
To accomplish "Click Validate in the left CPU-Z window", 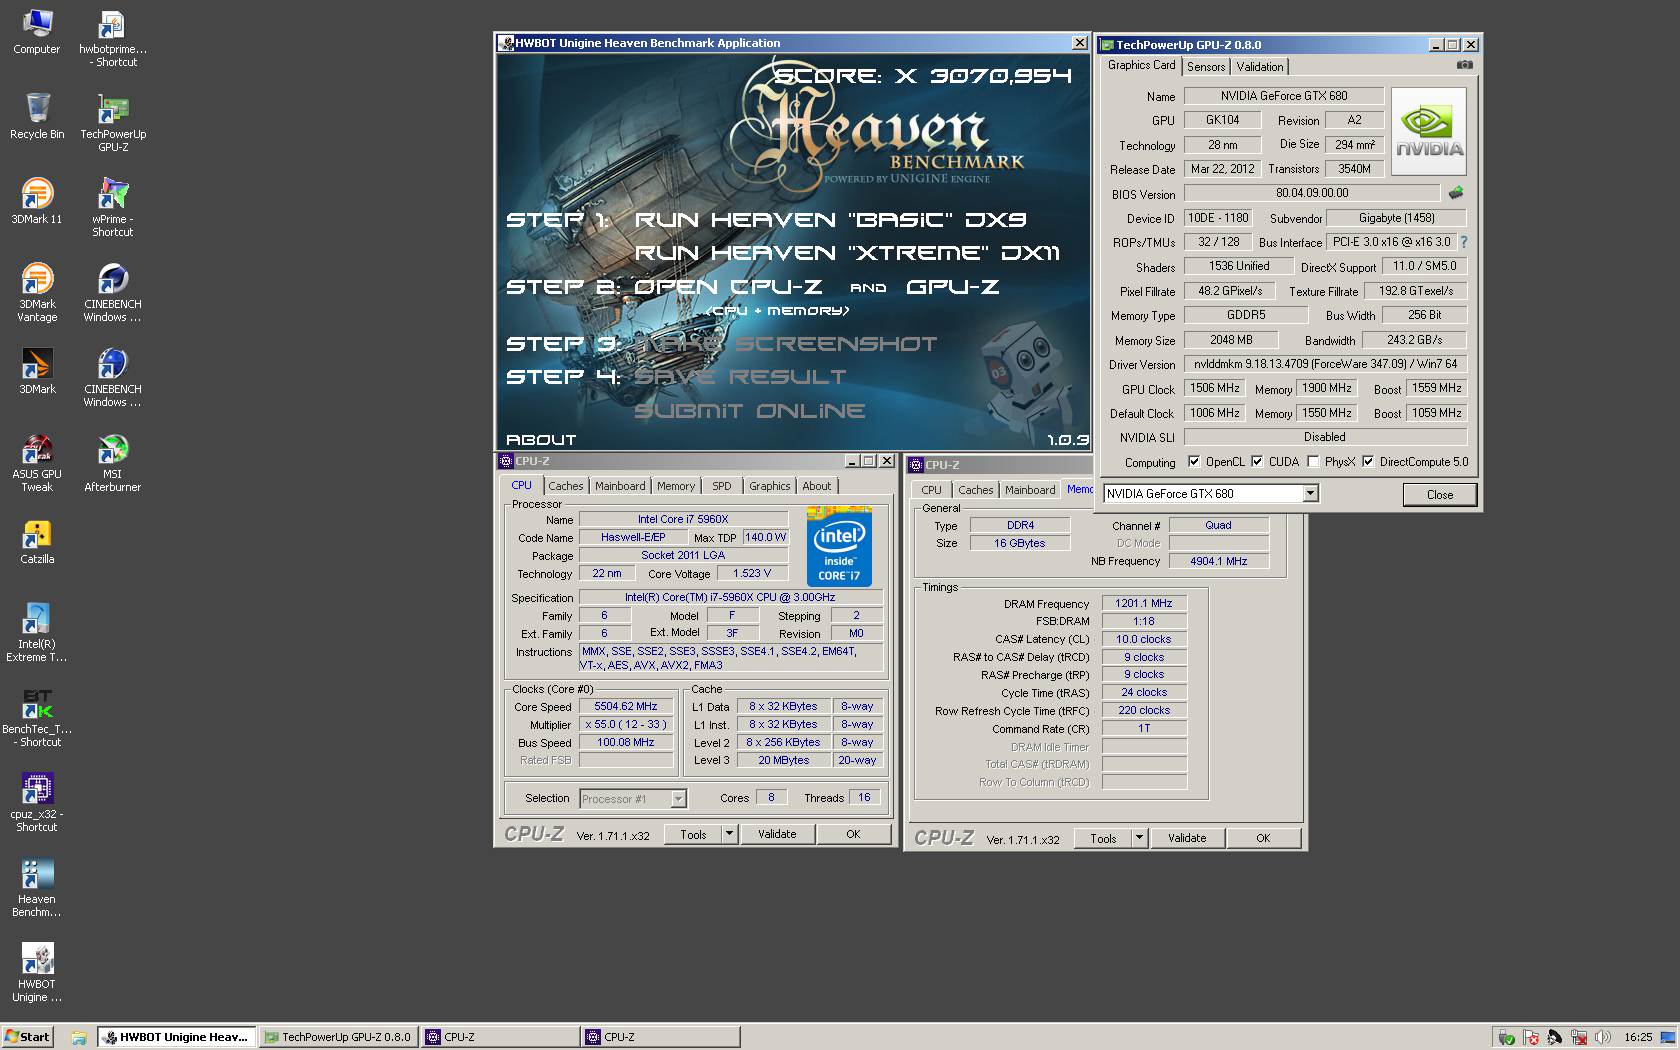I will click(x=777, y=834).
